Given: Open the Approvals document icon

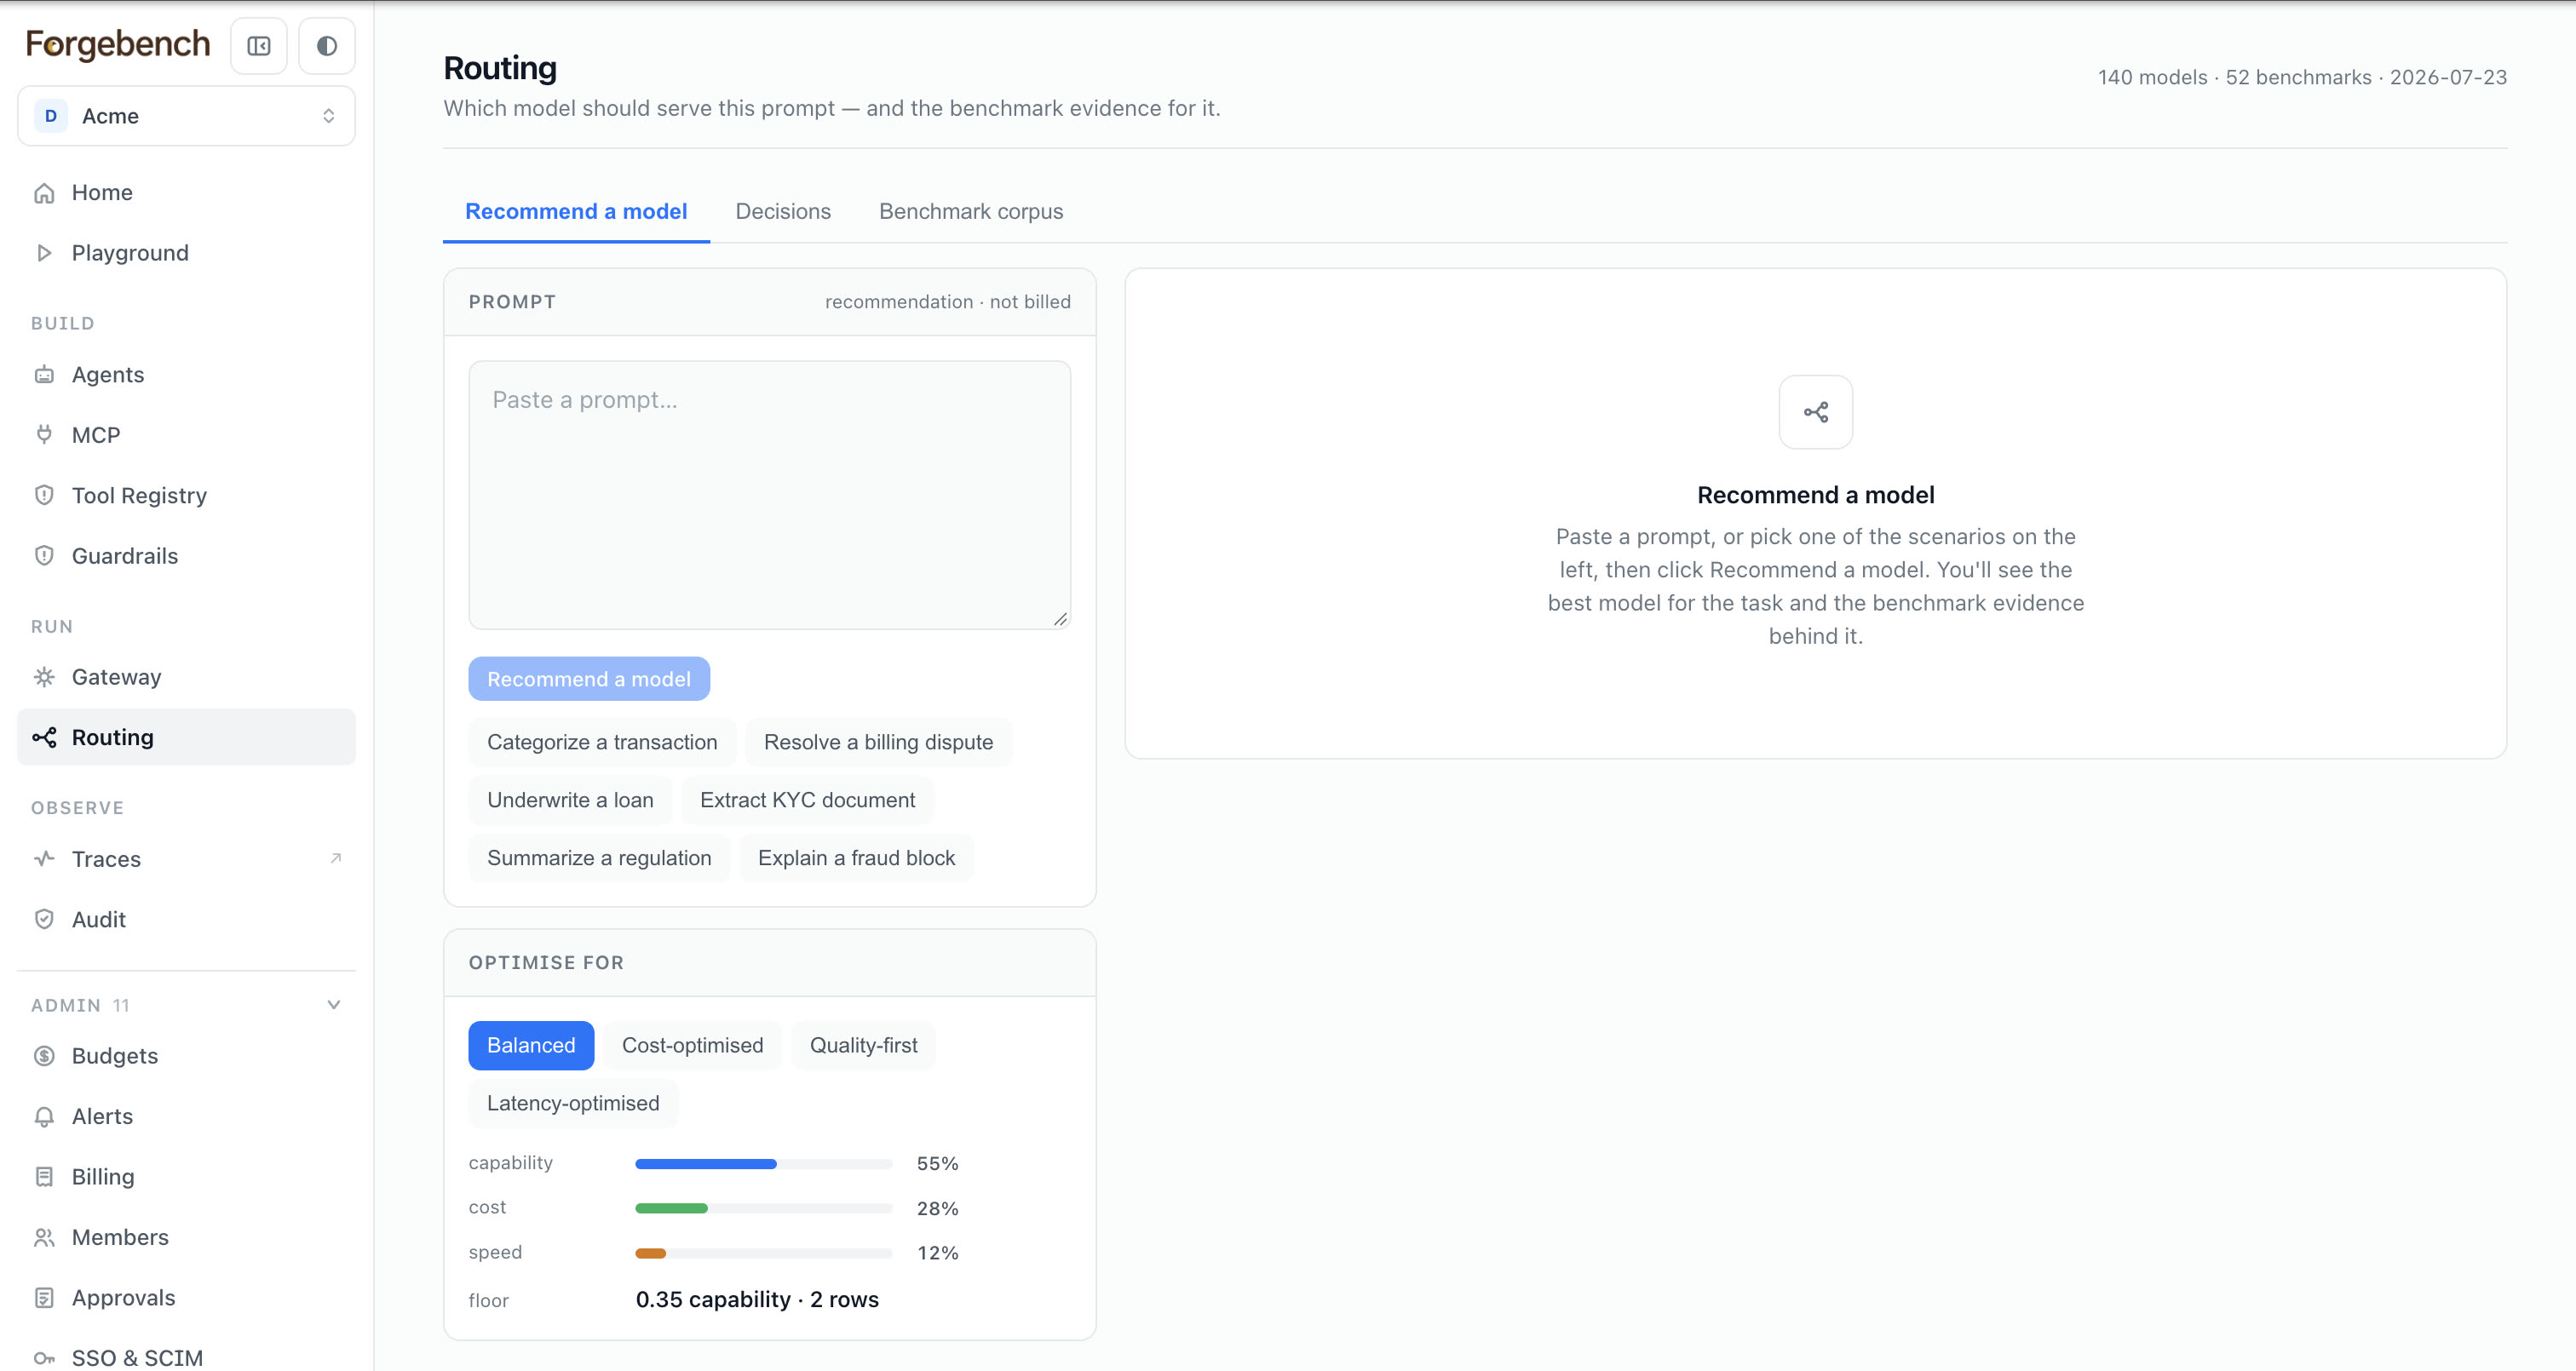Looking at the screenshot, I should [x=44, y=1298].
